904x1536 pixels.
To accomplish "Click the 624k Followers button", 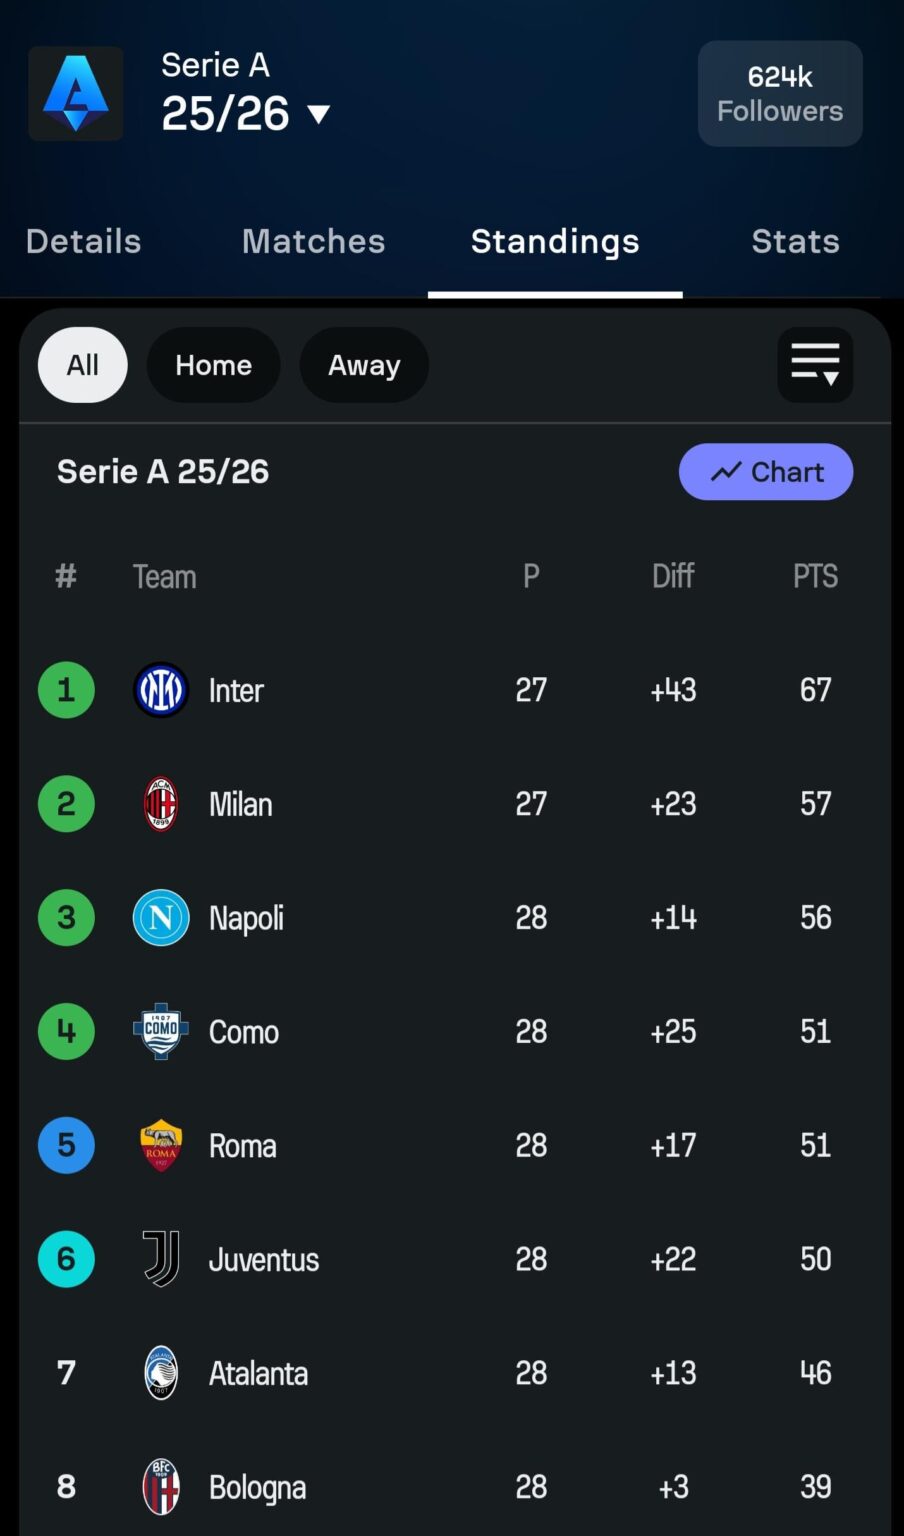I will click(779, 93).
